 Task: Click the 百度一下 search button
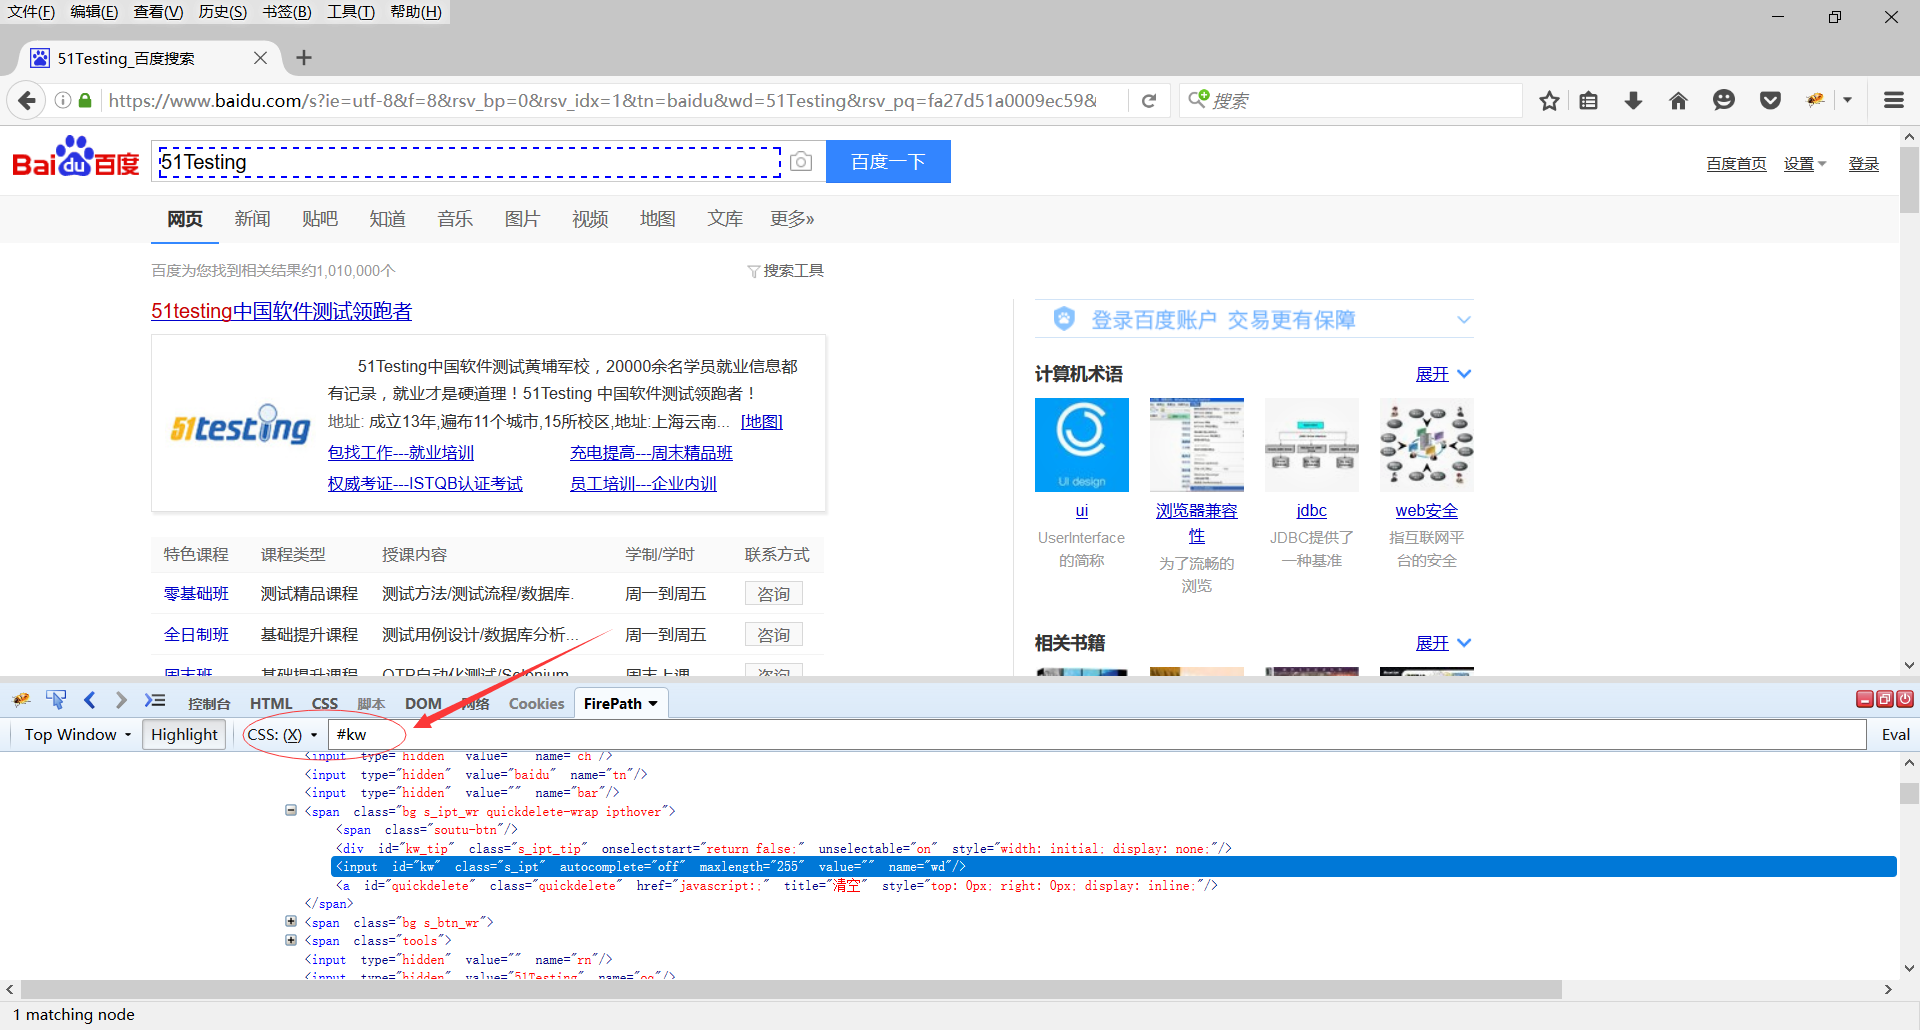tap(888, 162)
